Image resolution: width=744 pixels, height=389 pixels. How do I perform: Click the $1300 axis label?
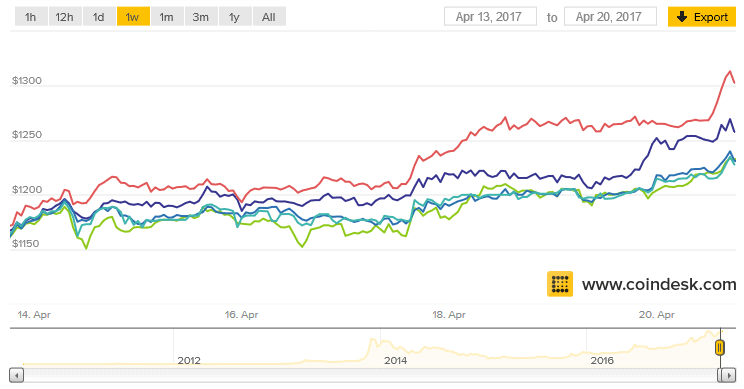pyautogui.click(x=27, y=81)
